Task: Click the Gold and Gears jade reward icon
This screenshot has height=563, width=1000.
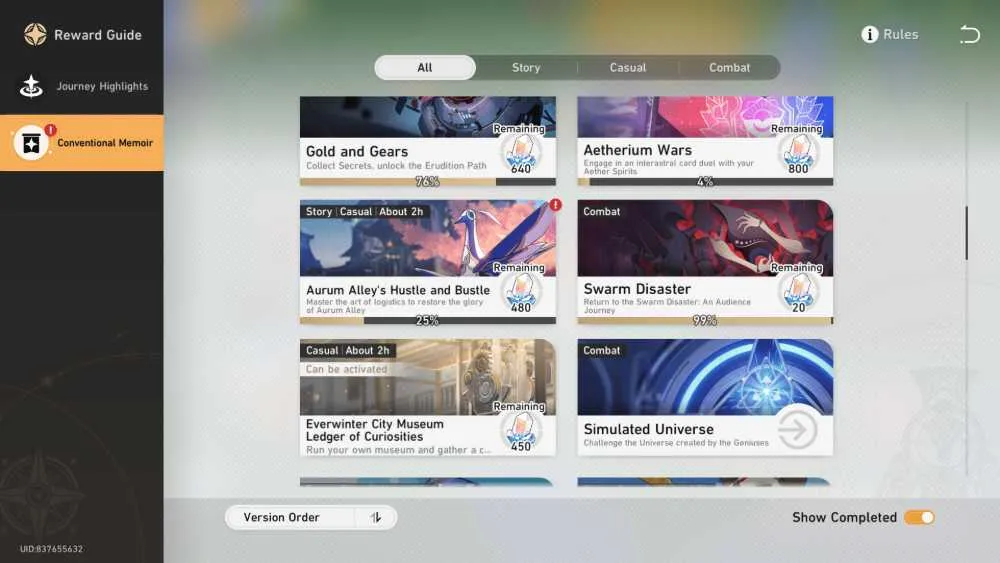Action: [x=521, y=154]
